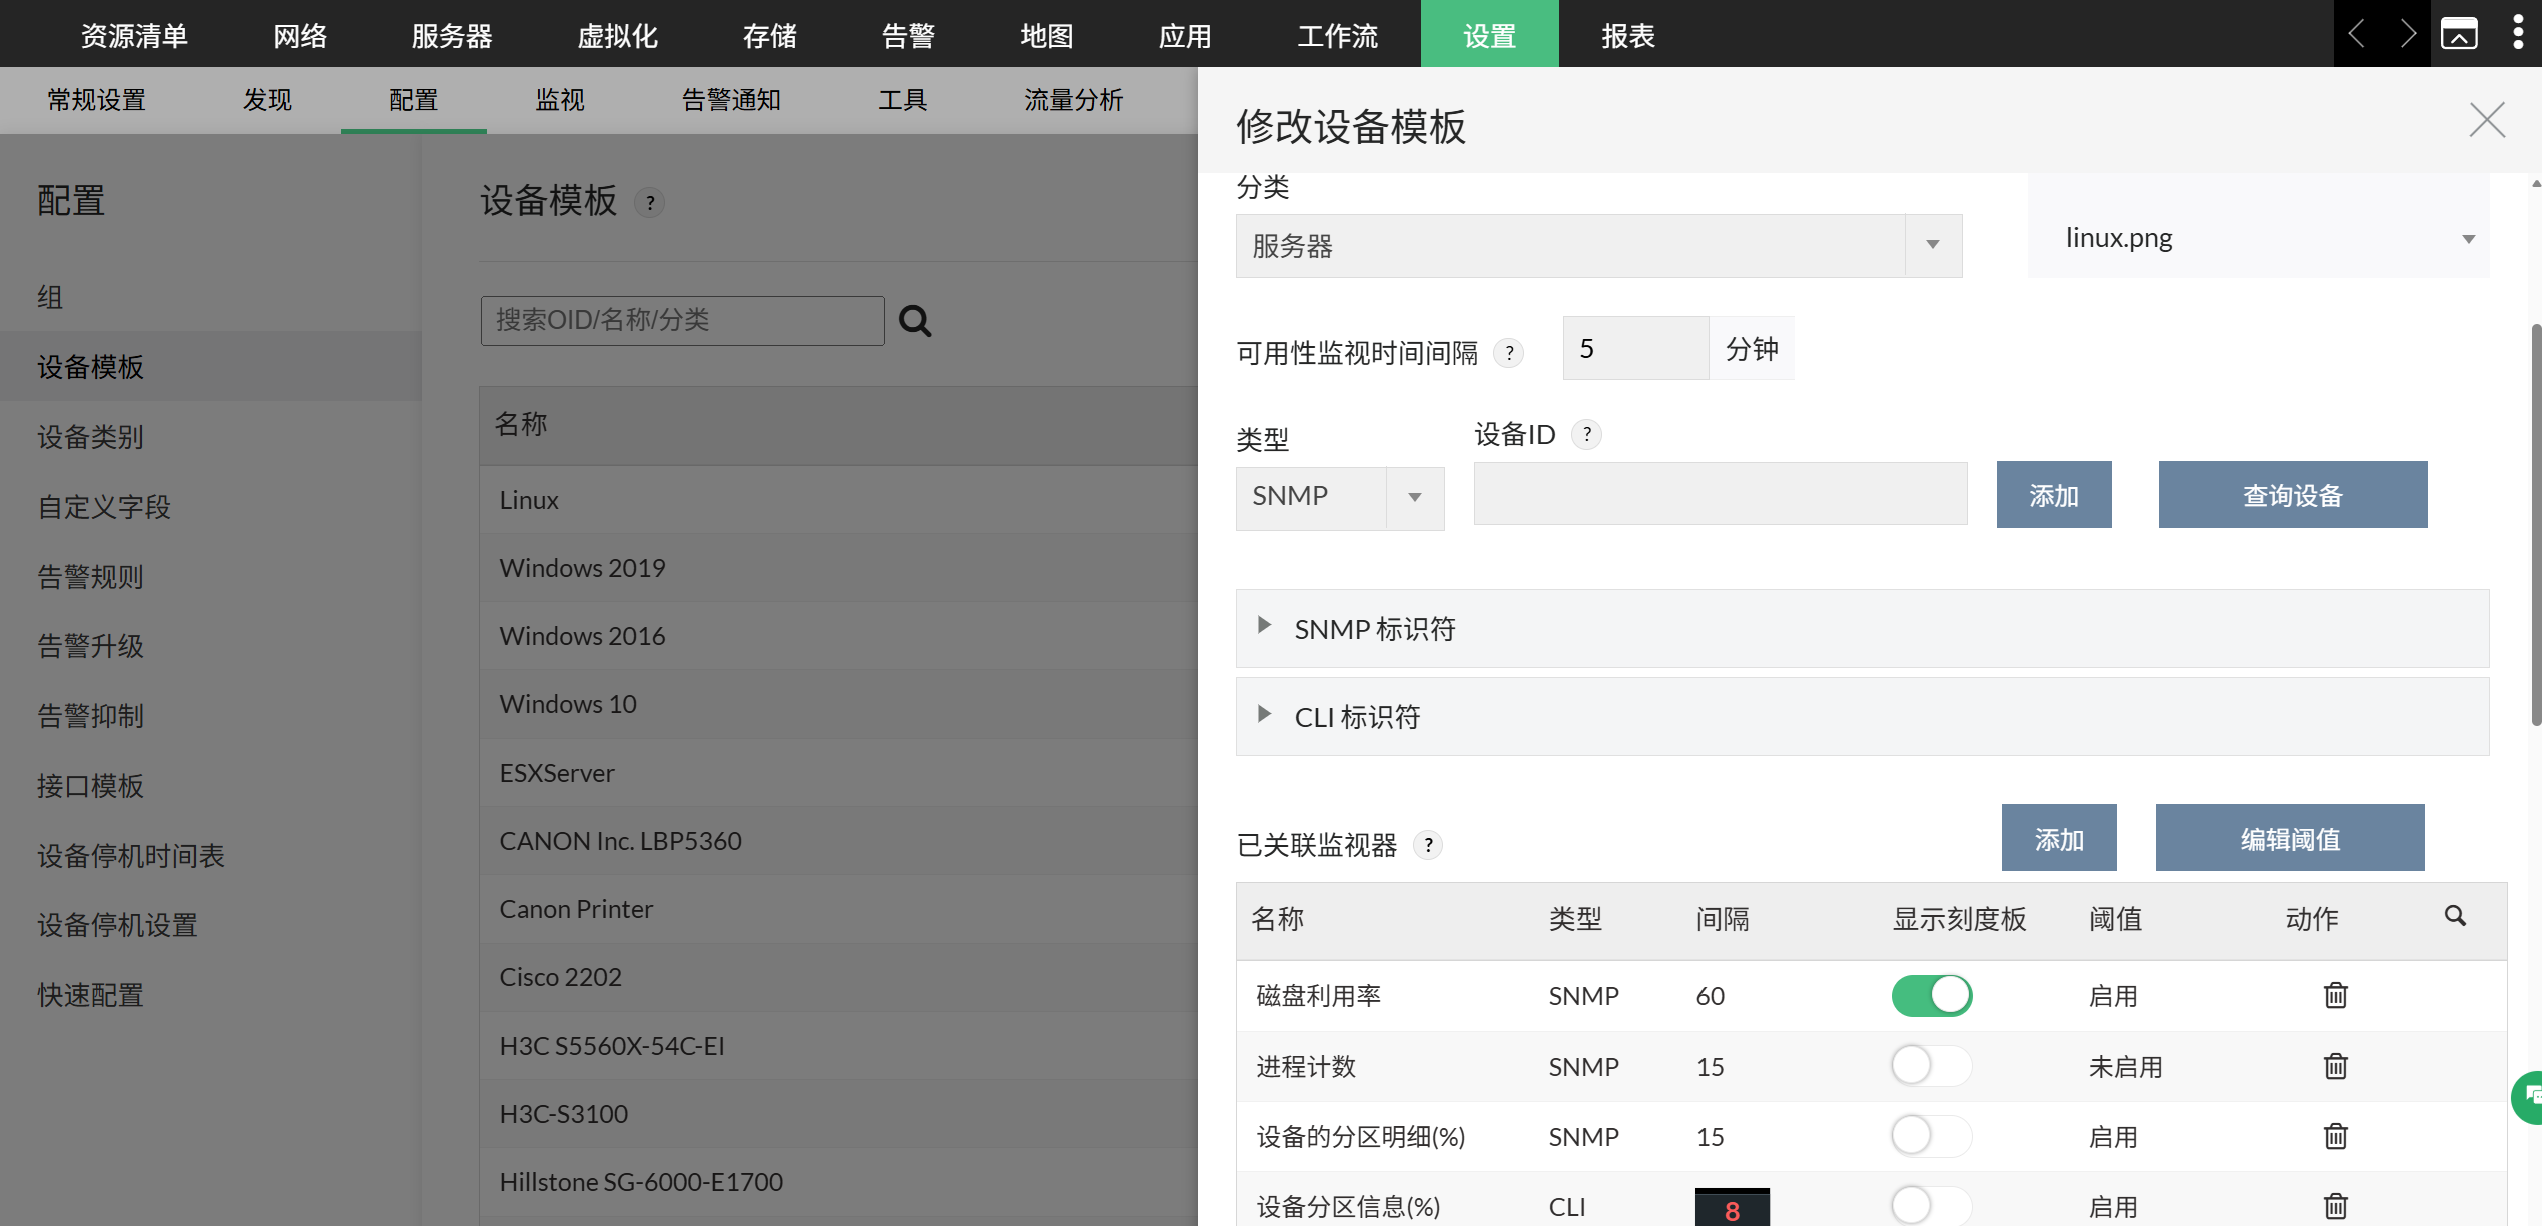Image resolution: width=2542 pixels, height=1226 pixels.
Task: Open the screen display icon in top bar
Action: coord(2459,34)
